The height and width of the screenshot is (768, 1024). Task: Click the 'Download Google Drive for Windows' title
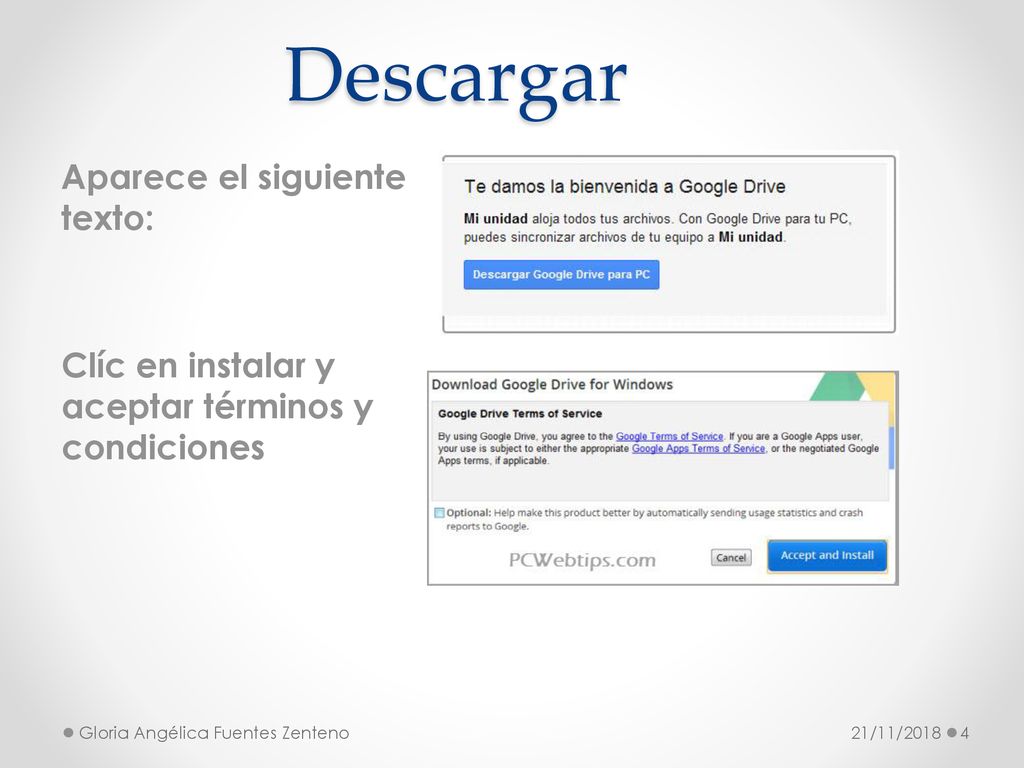coord(552,385)
